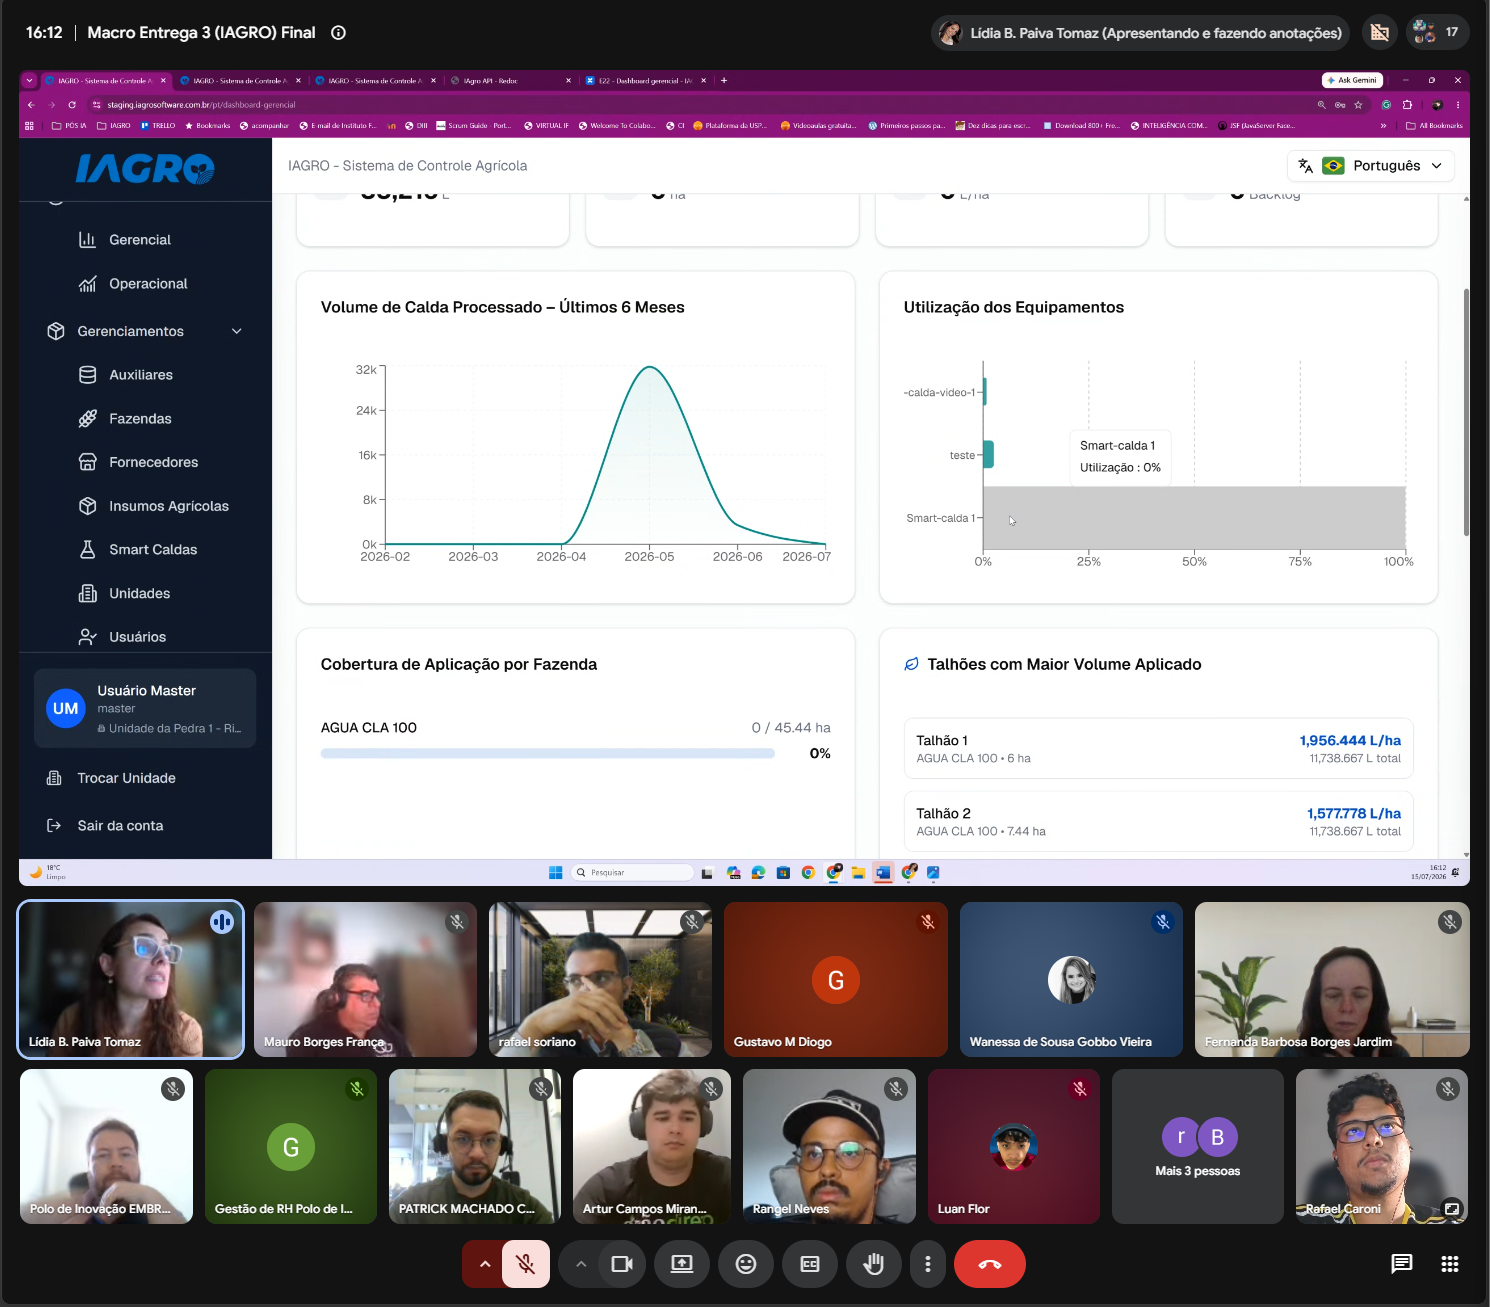Click AGUA CLA 100 coverage progress bar

[548, 754]
